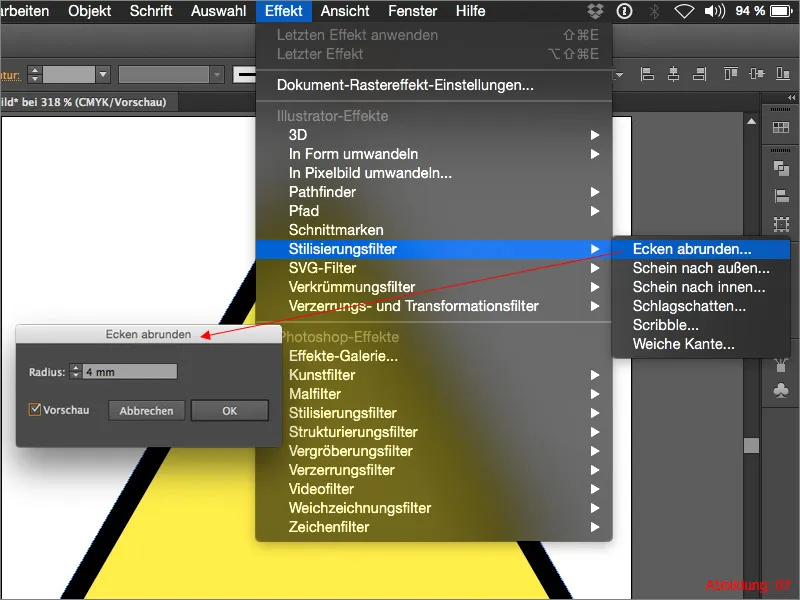Open the Effekt menu
Image resolution: width=800 pixels, height=600 pixels.
point(284,11)
